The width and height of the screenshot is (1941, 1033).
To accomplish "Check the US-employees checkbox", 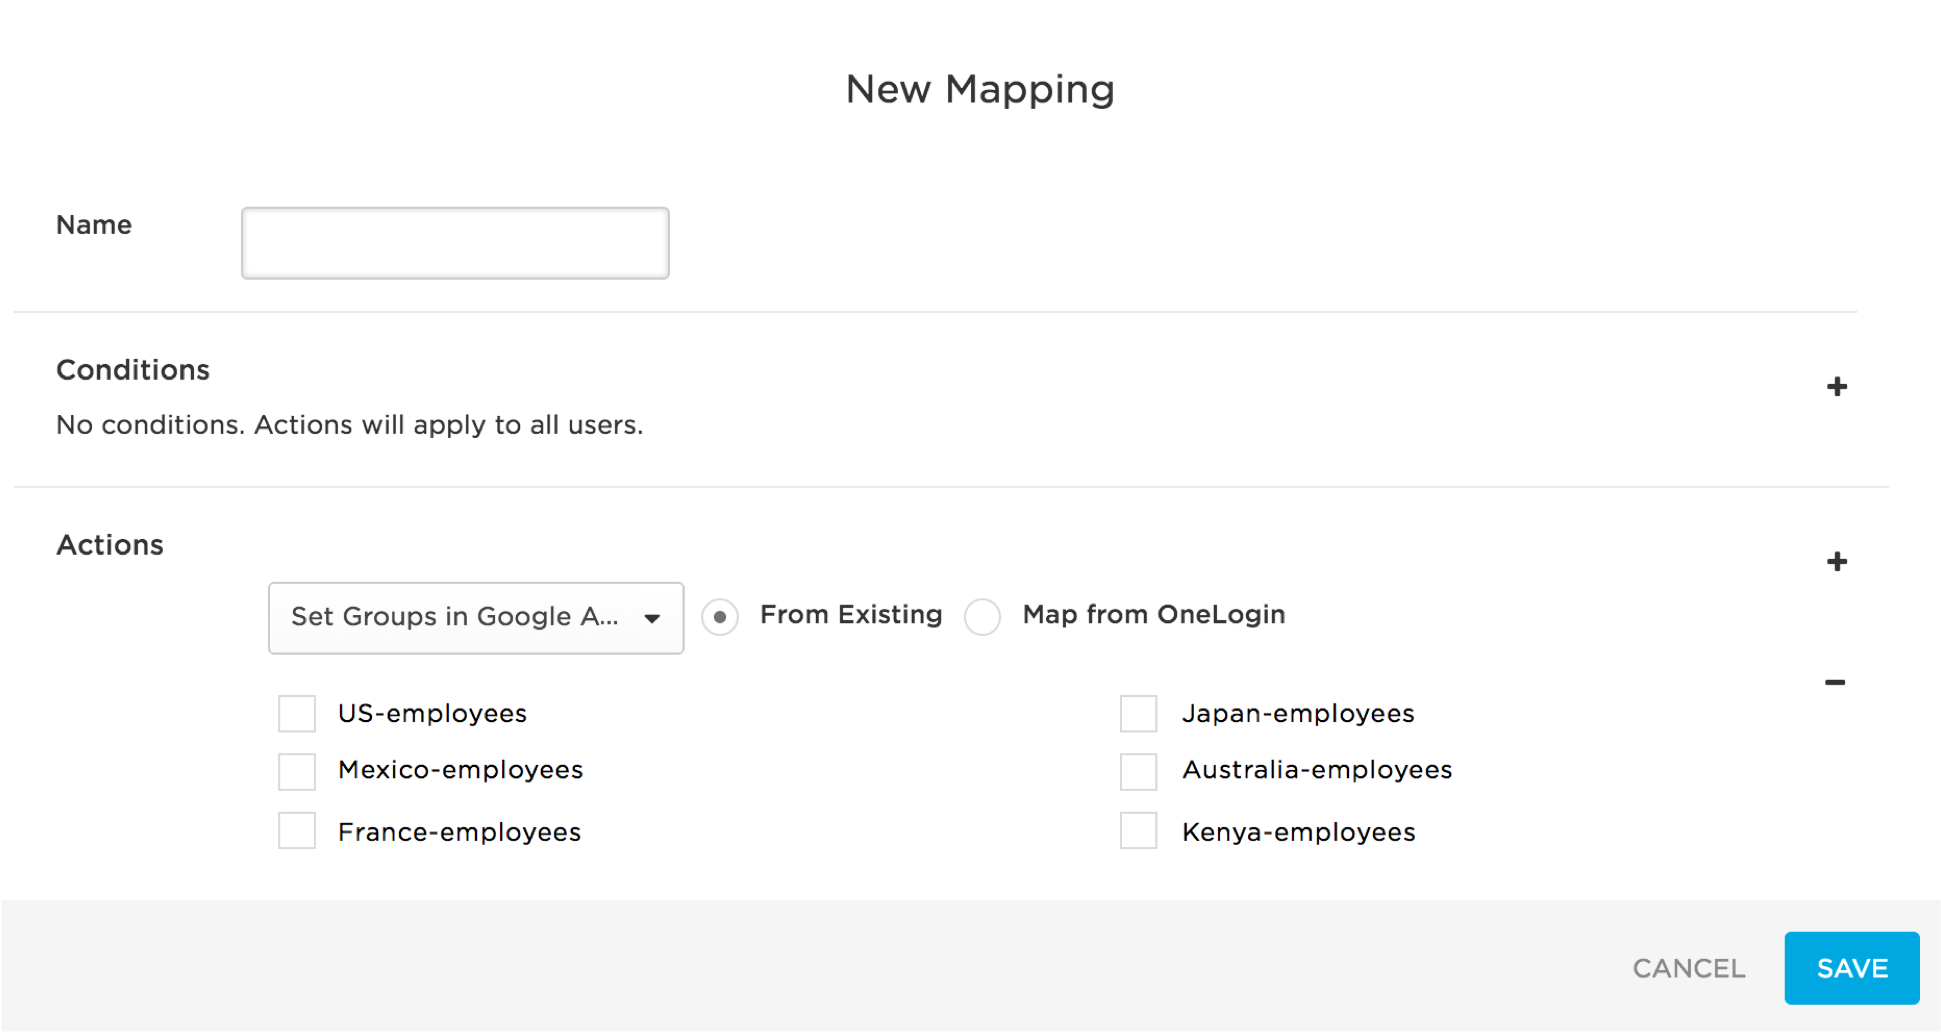I will coord(296,713).
